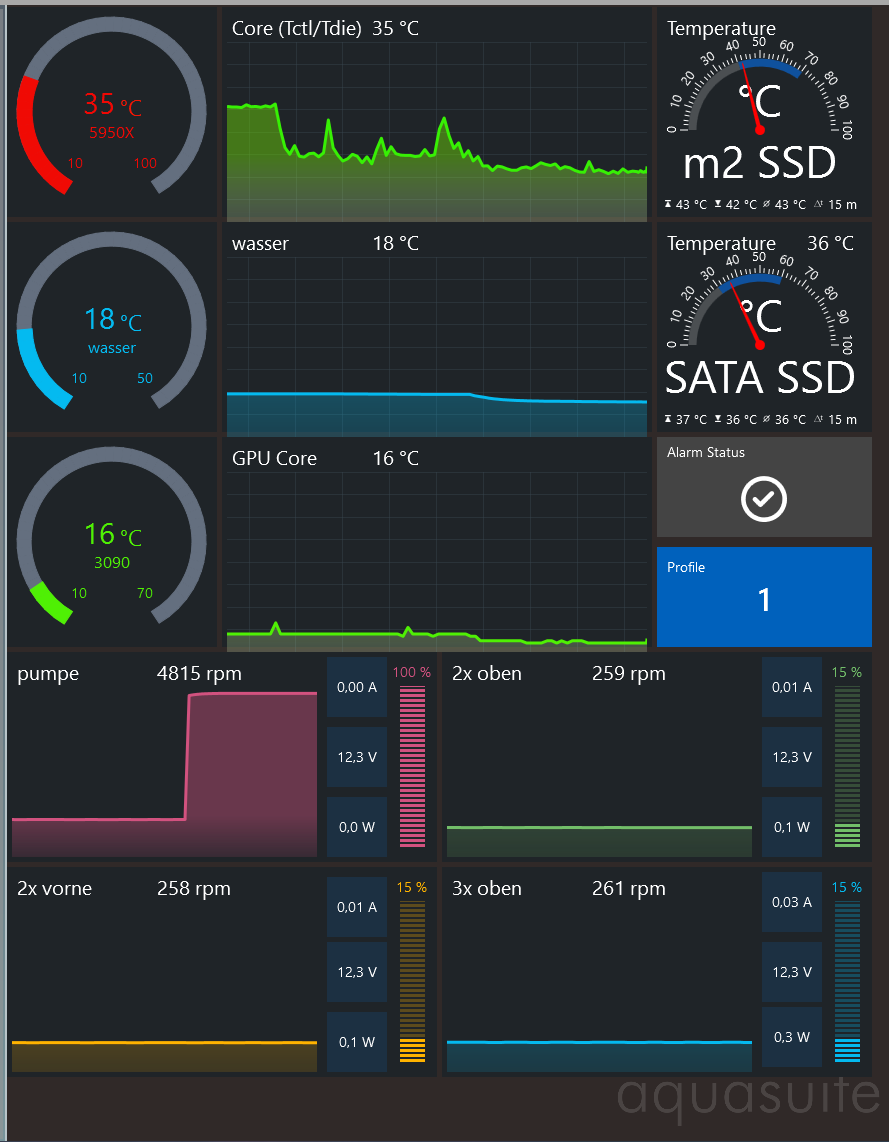
Task: Click the Core (Tctl/Tdie) temperature chart
Action: click(437, 132)
